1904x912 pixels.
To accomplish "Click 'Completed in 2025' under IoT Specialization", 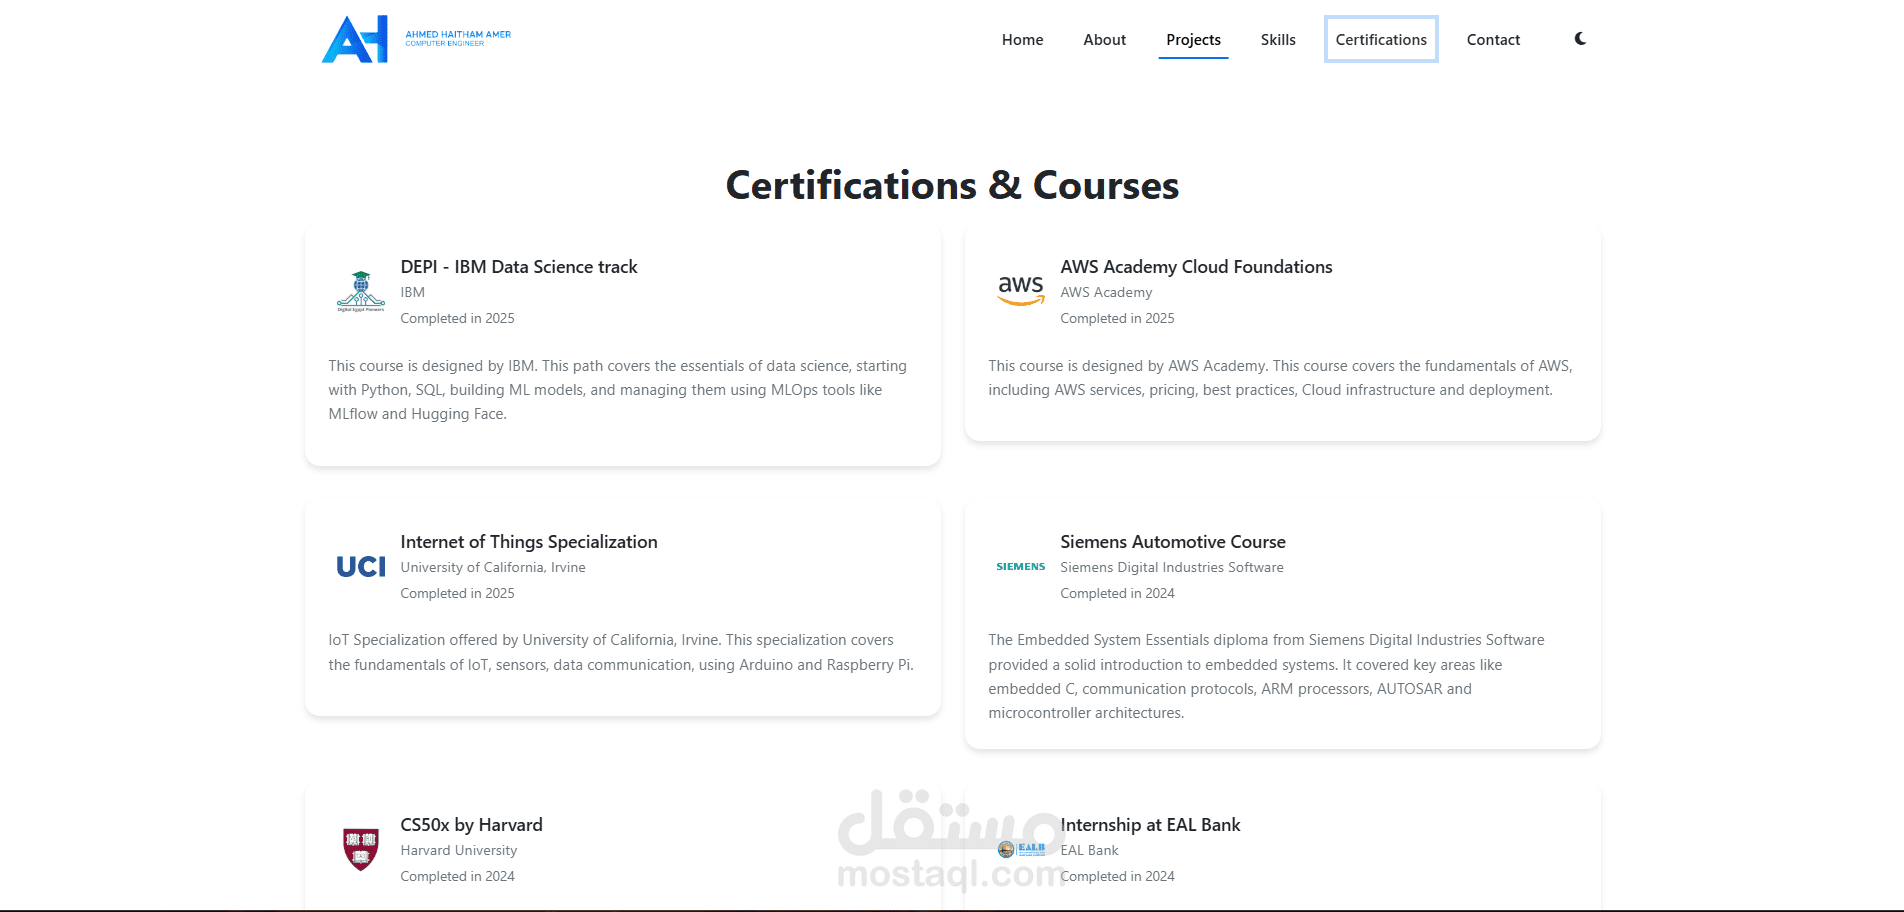I will click(x=457, y=593).
